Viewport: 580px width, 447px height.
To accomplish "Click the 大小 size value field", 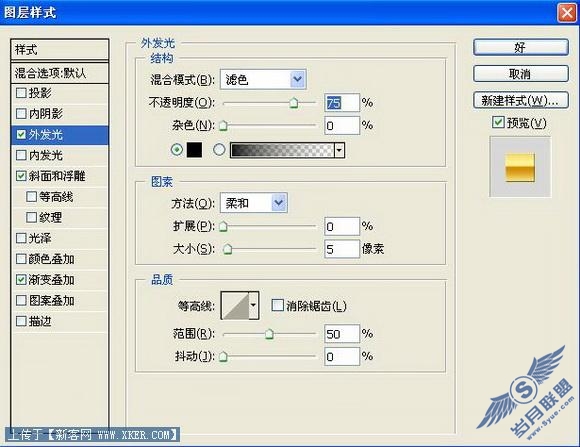I will tap(342, 249).
